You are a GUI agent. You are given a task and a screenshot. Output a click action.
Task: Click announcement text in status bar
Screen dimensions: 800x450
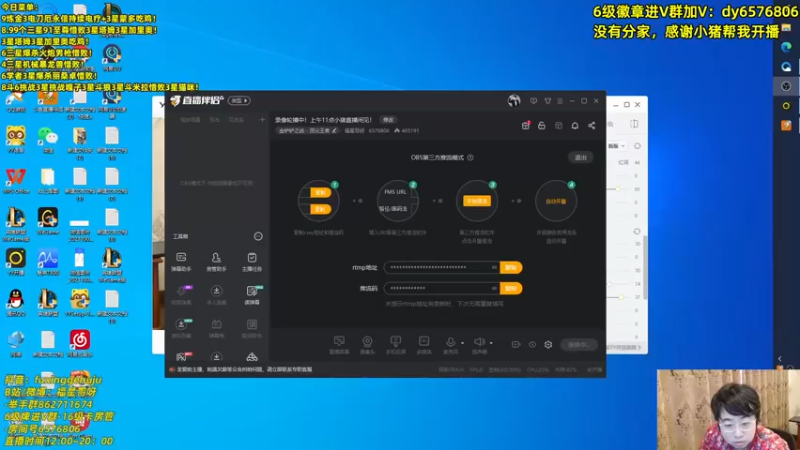[x=244, y=369]
